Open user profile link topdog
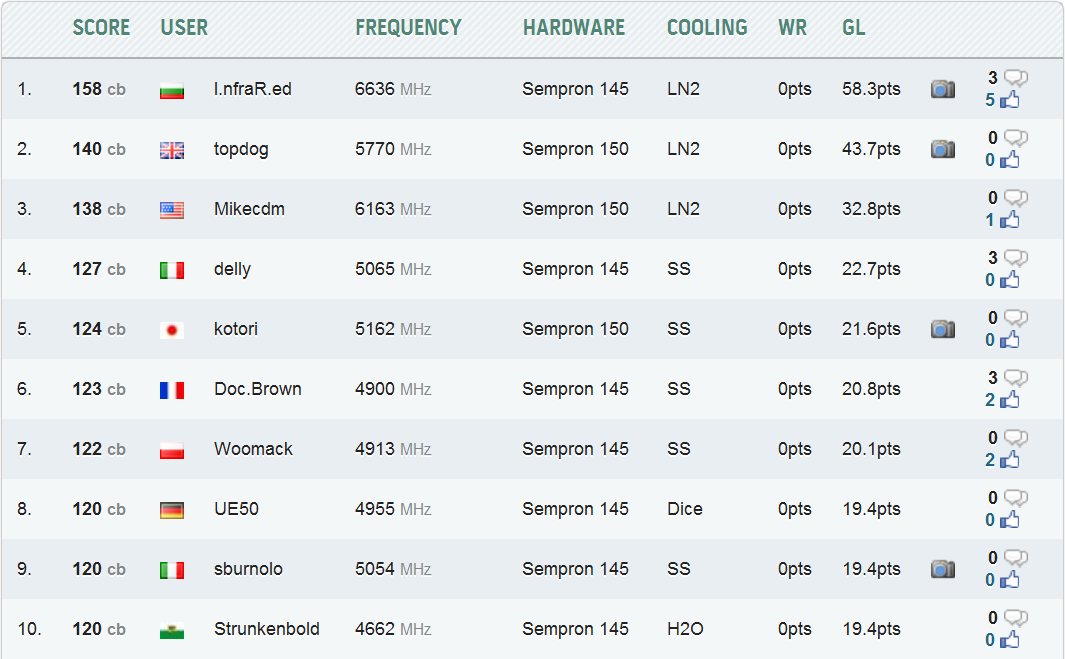 [x=241, y=149]
